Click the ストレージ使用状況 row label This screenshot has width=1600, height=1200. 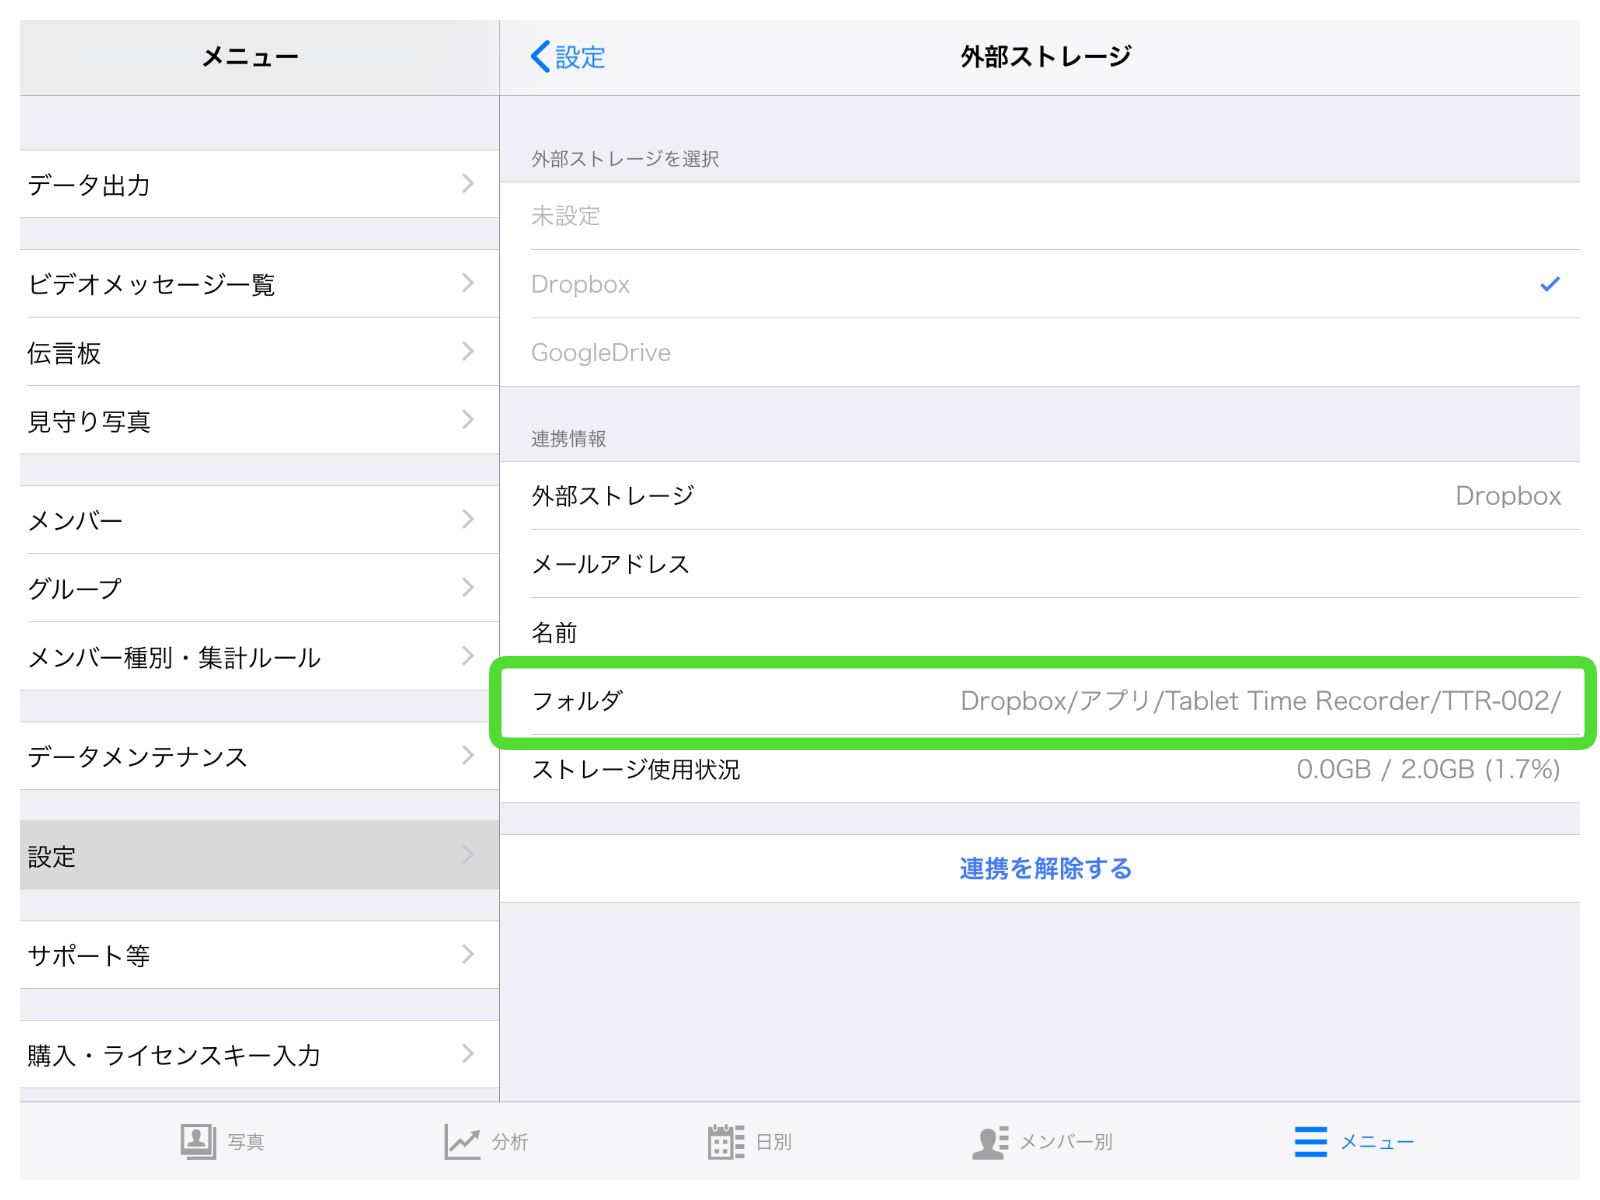click(636, 769)
